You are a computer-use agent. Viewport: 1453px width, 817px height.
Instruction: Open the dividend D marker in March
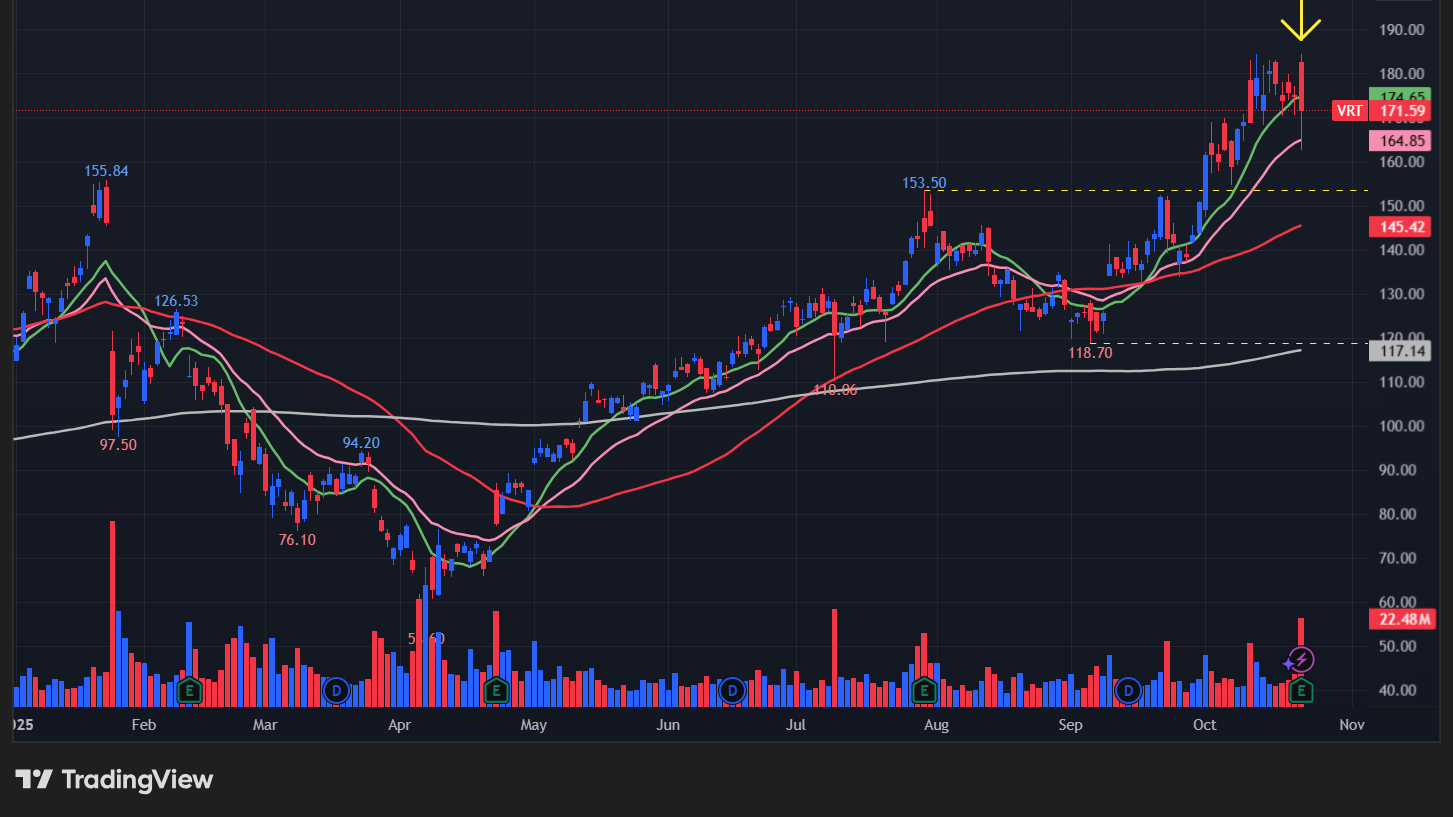(x=336, y=690)
